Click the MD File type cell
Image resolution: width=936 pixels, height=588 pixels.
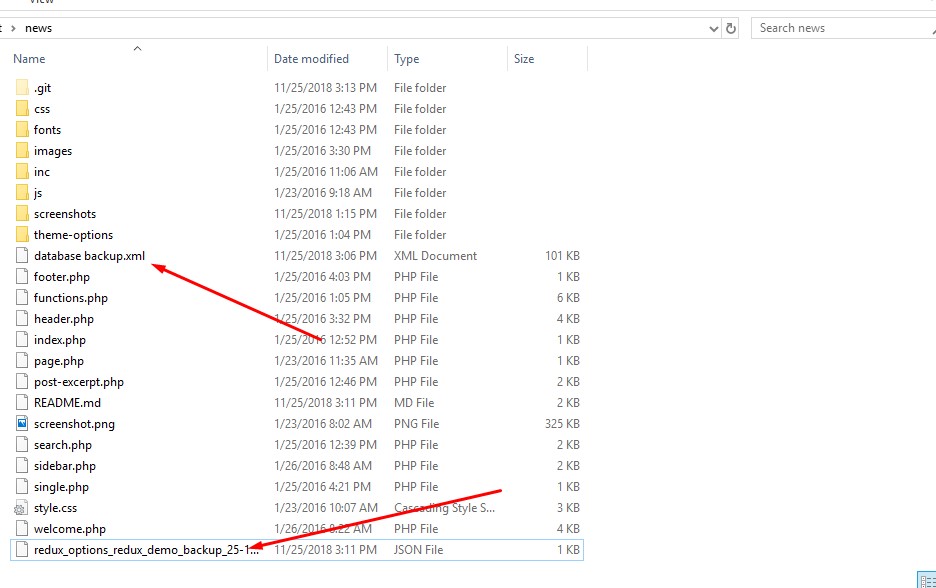414,402
